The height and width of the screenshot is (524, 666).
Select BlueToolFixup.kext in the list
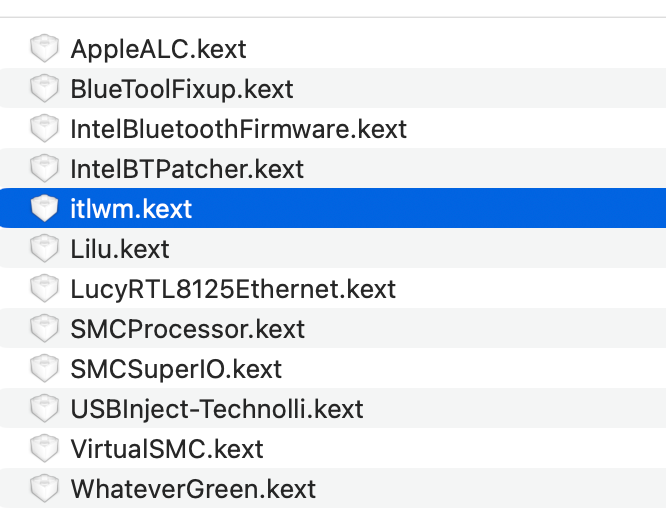point(182,88)
